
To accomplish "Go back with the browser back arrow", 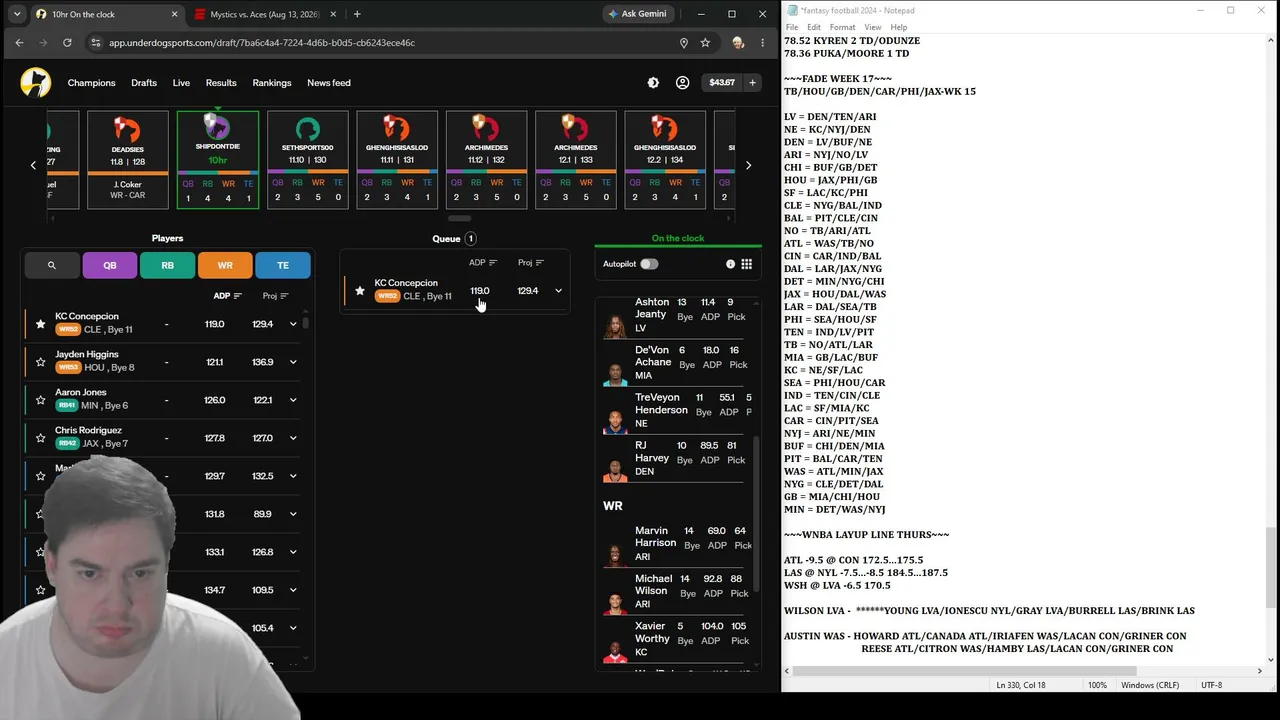I will (x=19, y=43).
